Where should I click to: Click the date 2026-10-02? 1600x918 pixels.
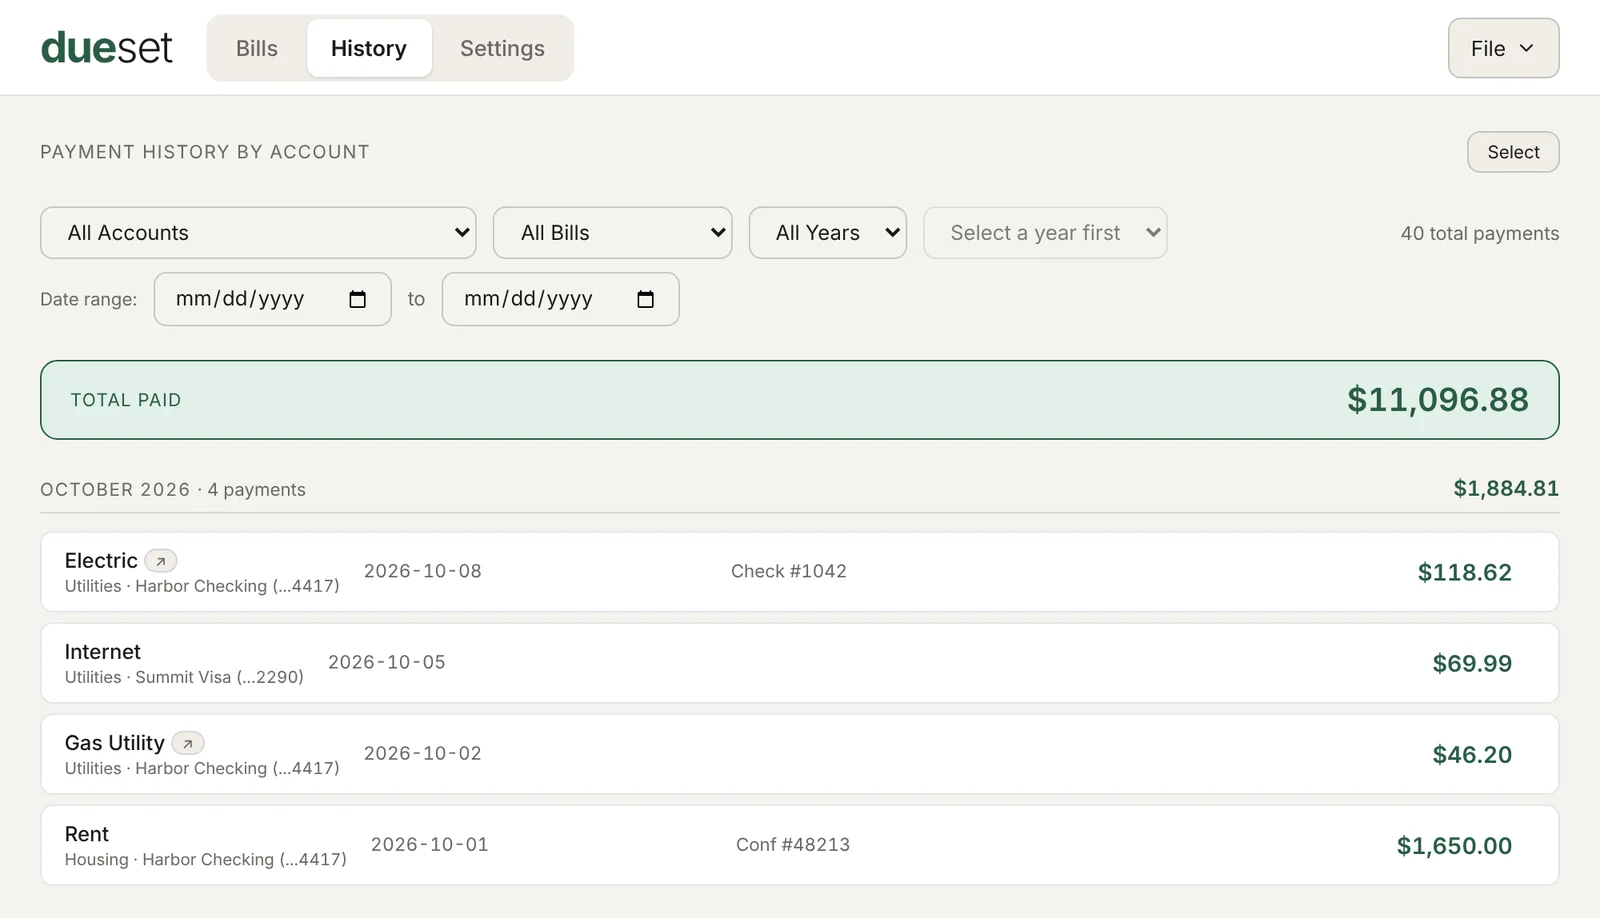pos(423,753)
